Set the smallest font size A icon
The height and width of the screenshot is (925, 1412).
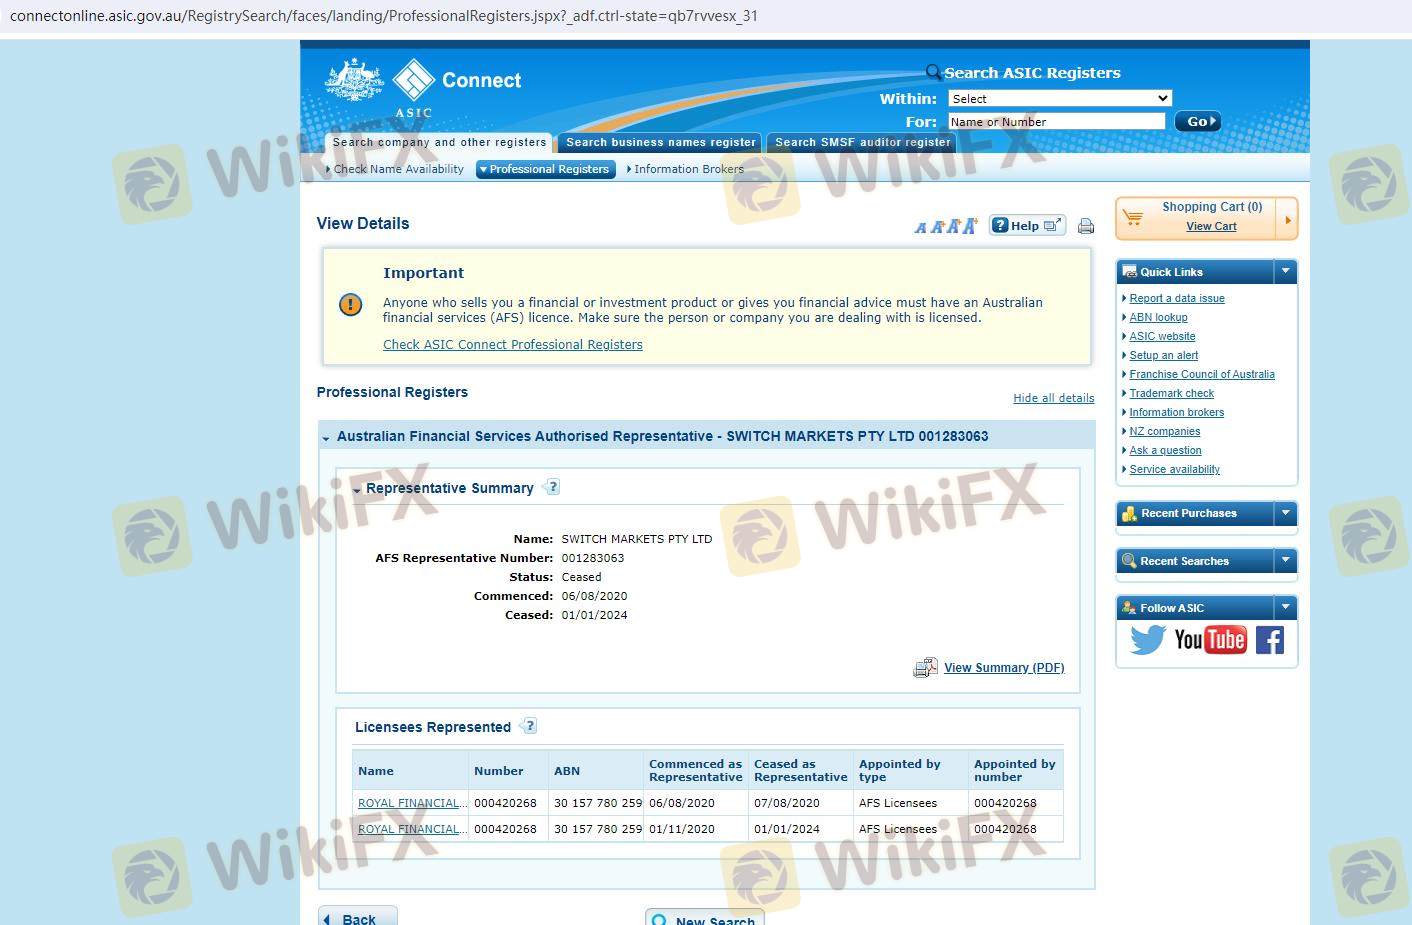click(921, 228)
